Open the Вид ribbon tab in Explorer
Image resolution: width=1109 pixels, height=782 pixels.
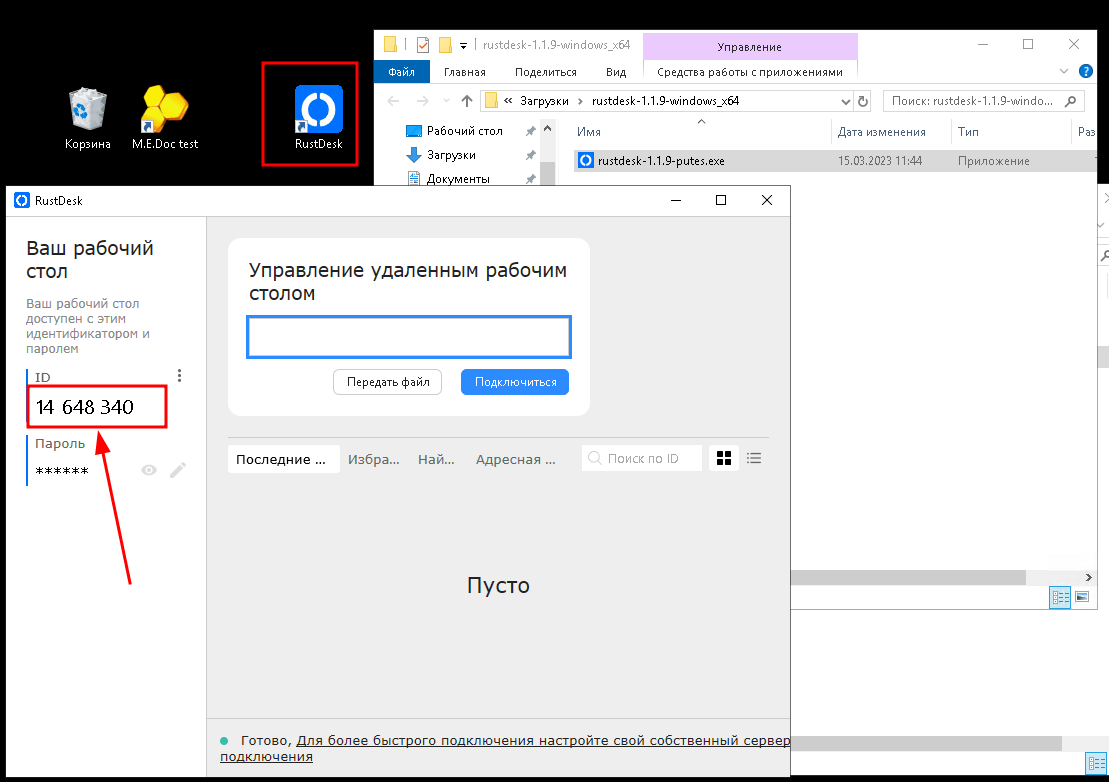click(616, 71)
